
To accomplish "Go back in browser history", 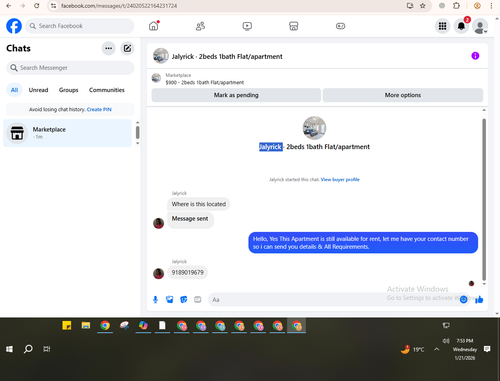I will 9,6.
